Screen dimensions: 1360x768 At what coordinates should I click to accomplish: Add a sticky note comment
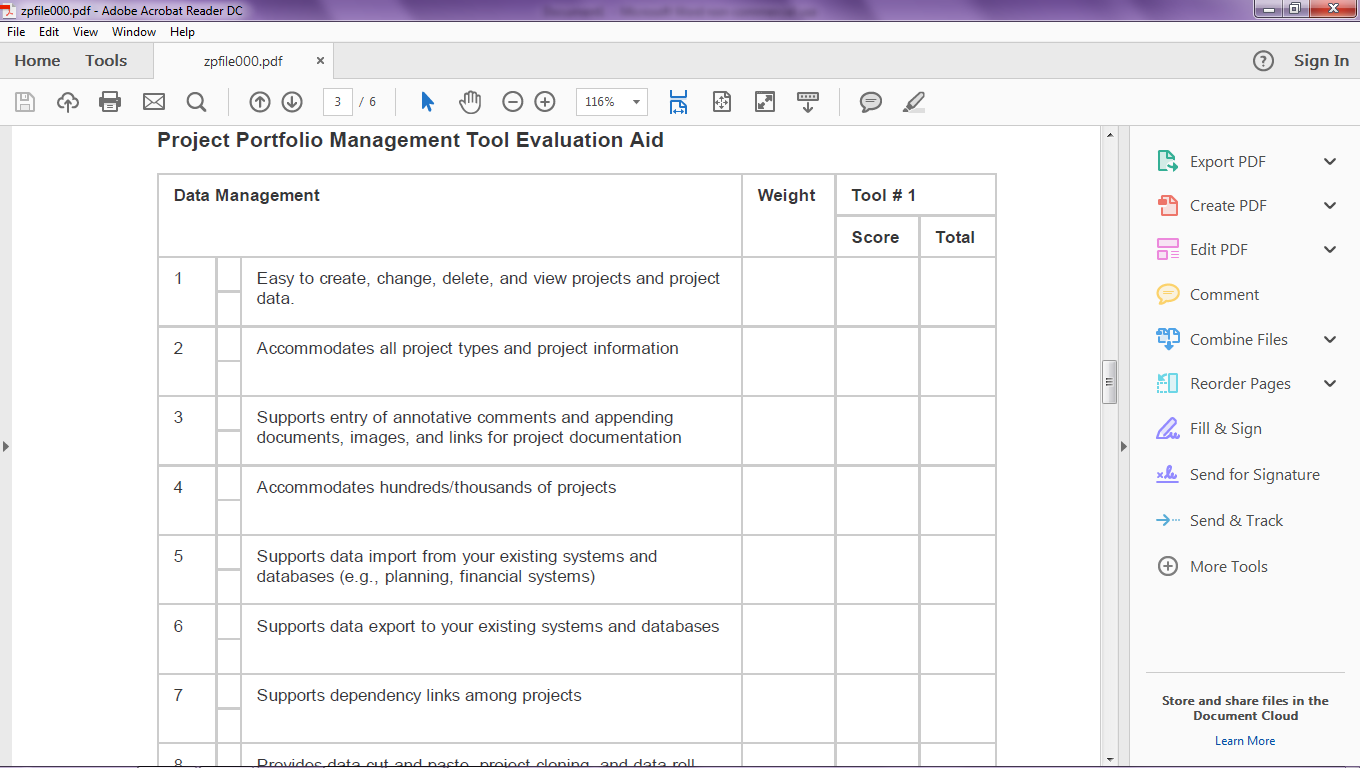click(x=870, y=101)
